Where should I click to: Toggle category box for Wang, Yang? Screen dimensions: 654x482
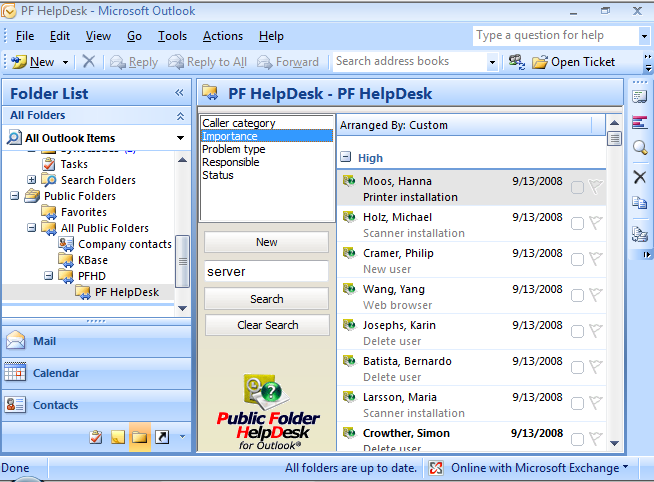tap(577, 296)
